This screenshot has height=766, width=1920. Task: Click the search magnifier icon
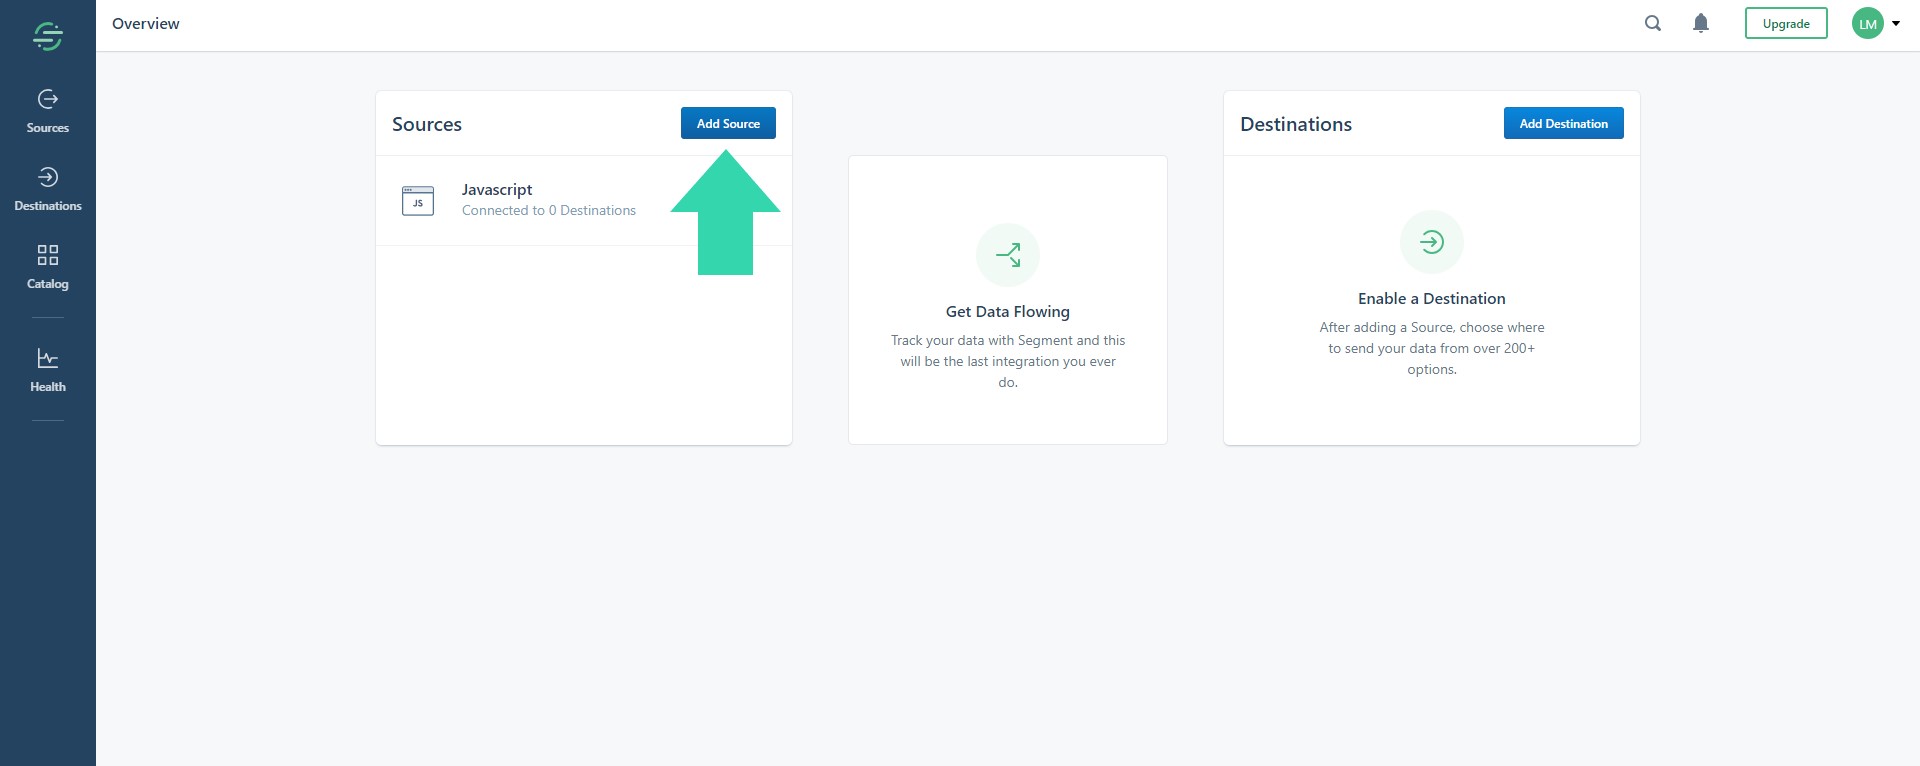(1653, 23)
